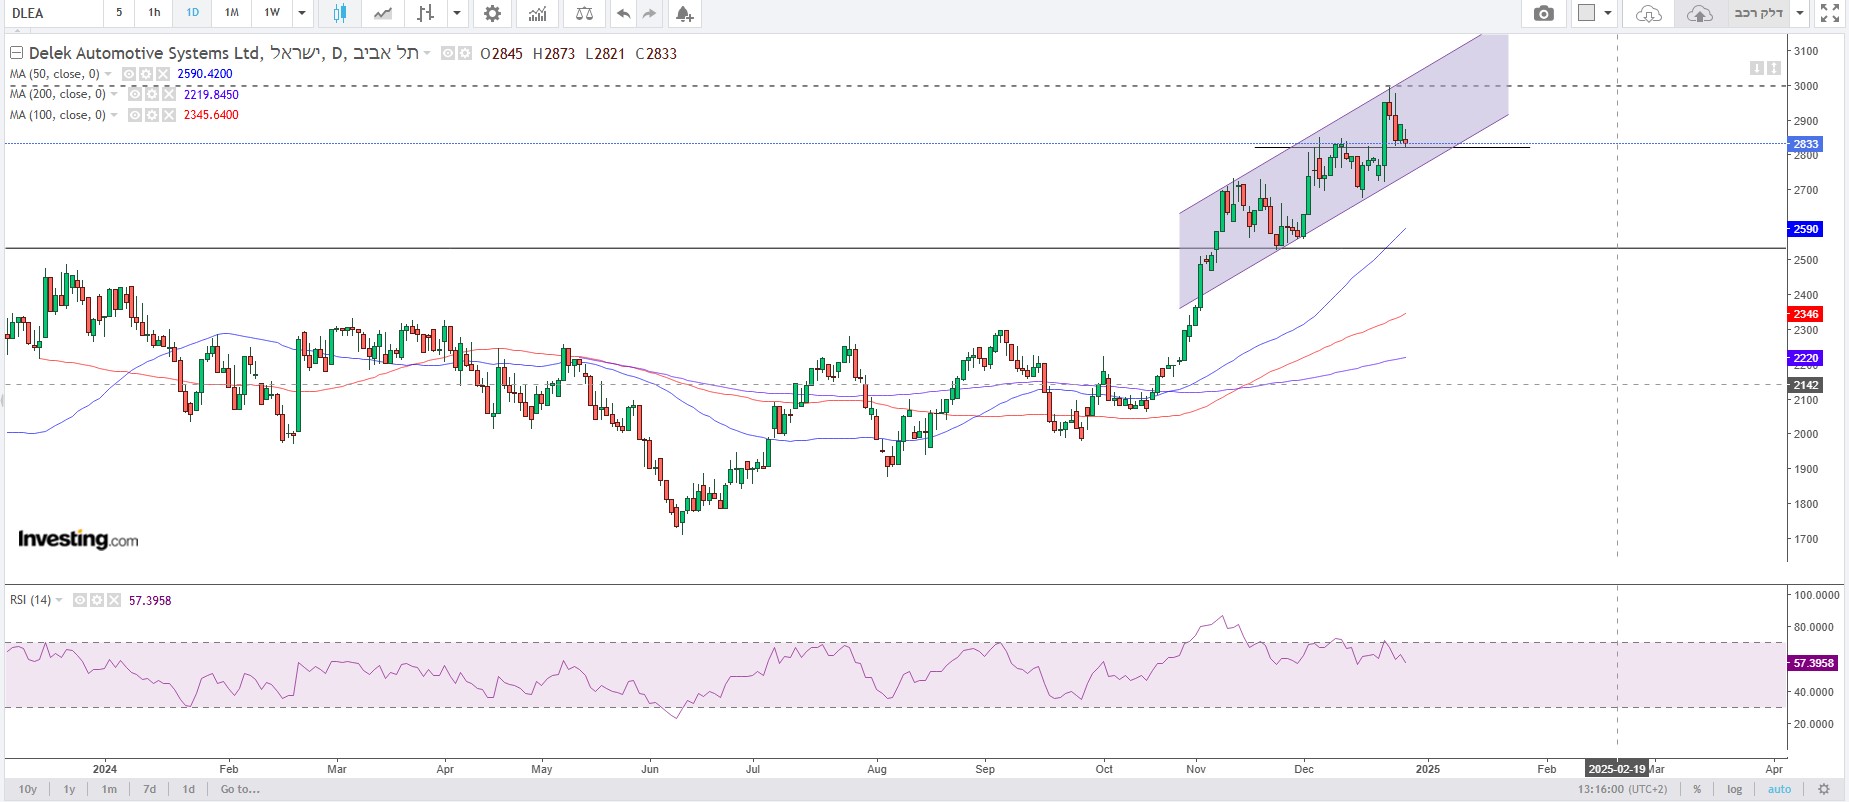Undo the last chart action
The height and width of the screenshot is (802, 1849).
point(624,13)
